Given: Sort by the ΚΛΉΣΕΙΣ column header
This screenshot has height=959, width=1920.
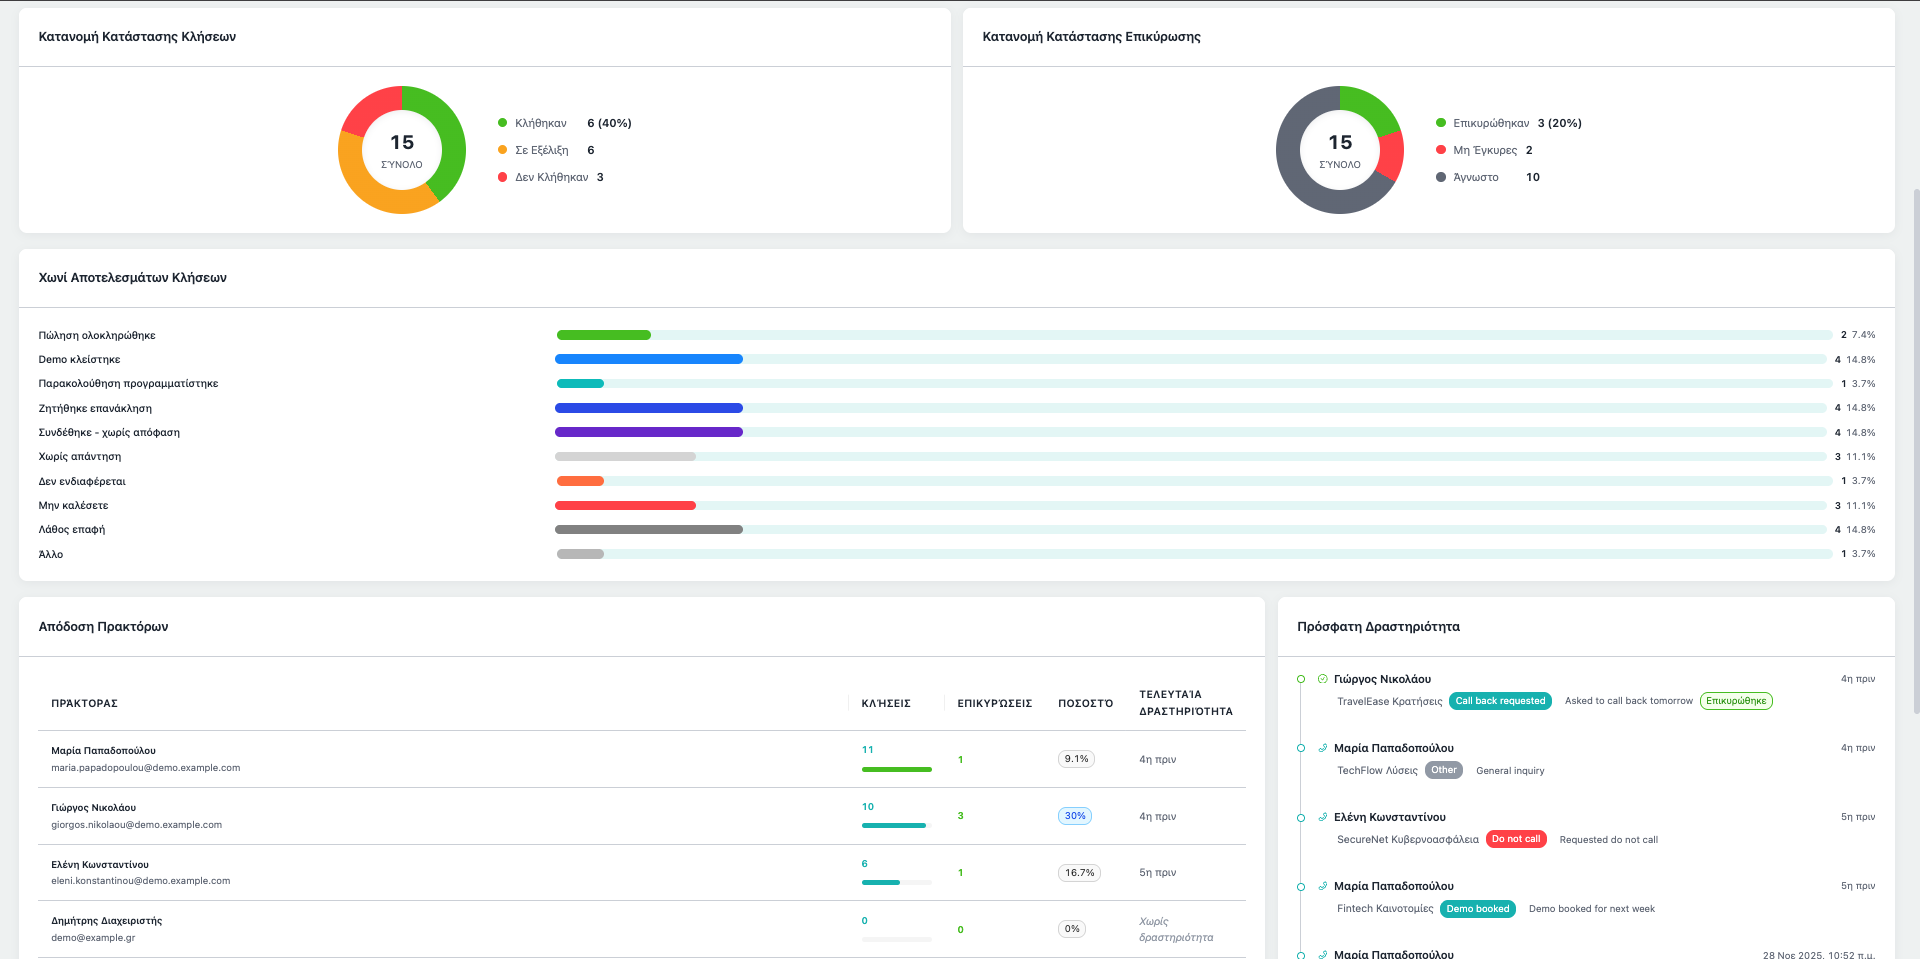Looking at the screenshot, I should 886,703.
